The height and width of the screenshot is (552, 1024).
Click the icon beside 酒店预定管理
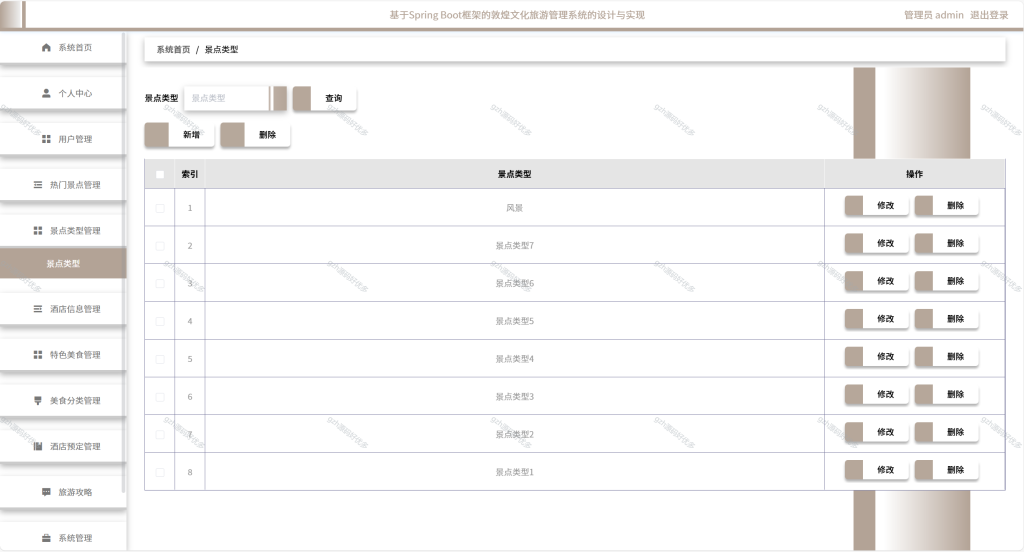[38, 446]
